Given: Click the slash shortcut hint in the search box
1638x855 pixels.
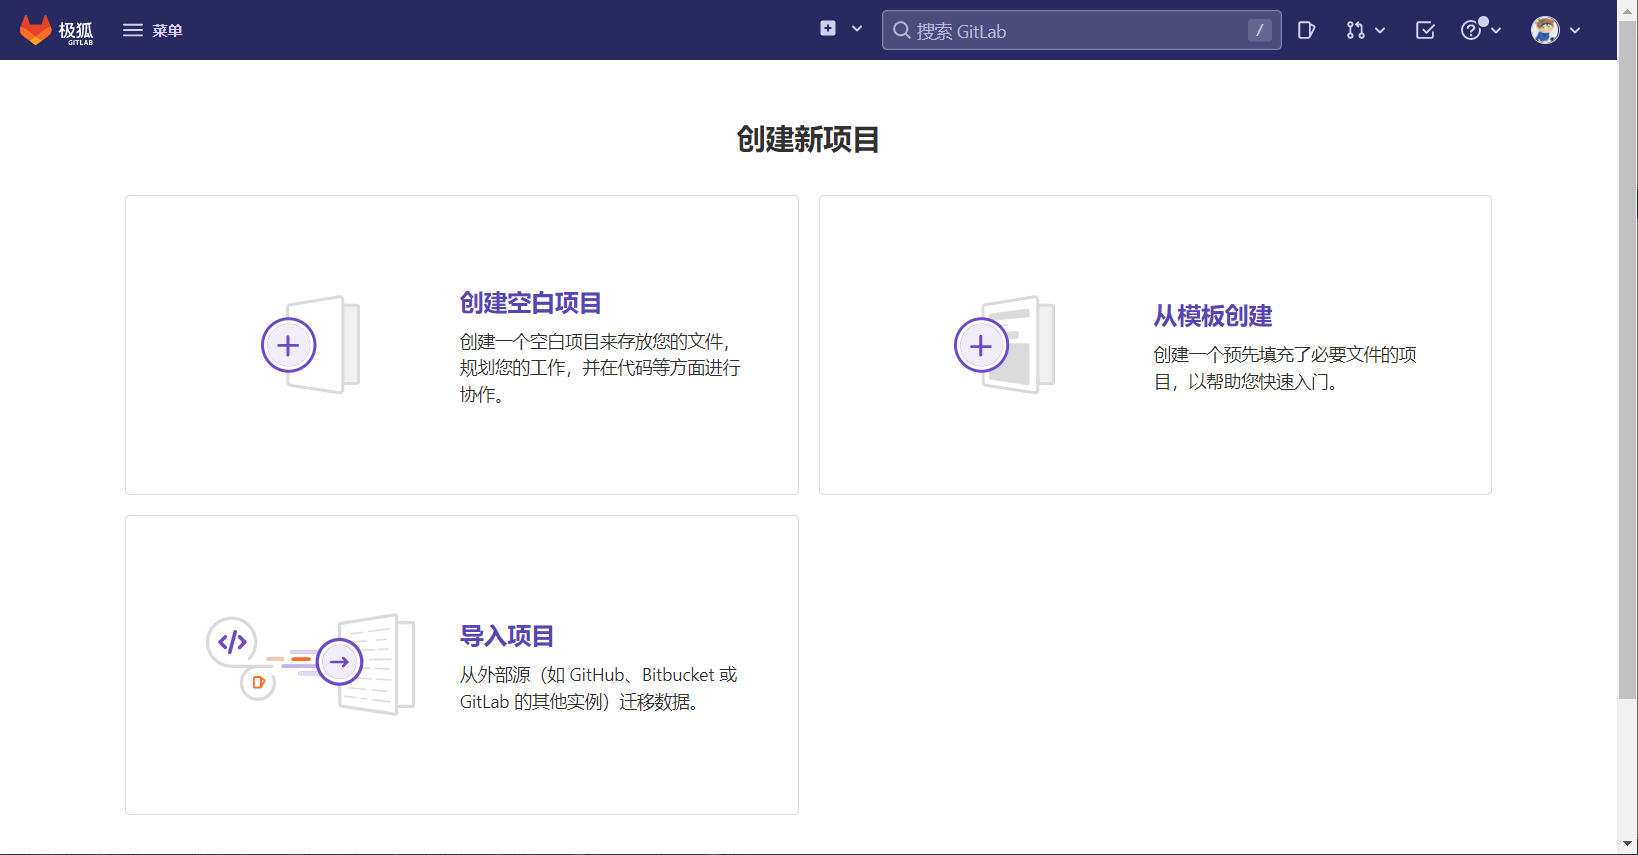Looking at the screenshot, I should 1259,30.
